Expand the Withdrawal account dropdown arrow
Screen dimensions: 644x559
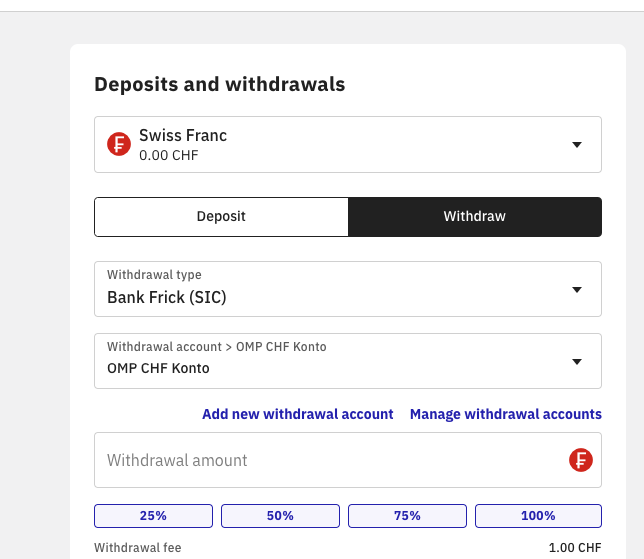(576, 362)
